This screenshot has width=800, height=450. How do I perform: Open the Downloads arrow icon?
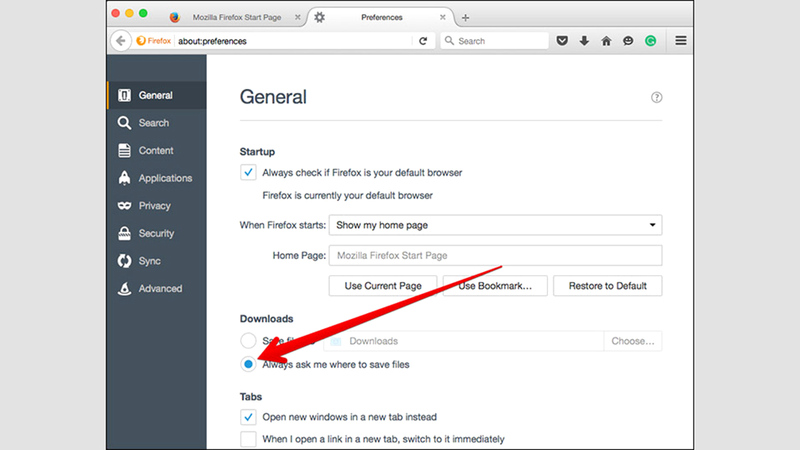[x=584, y=41]
